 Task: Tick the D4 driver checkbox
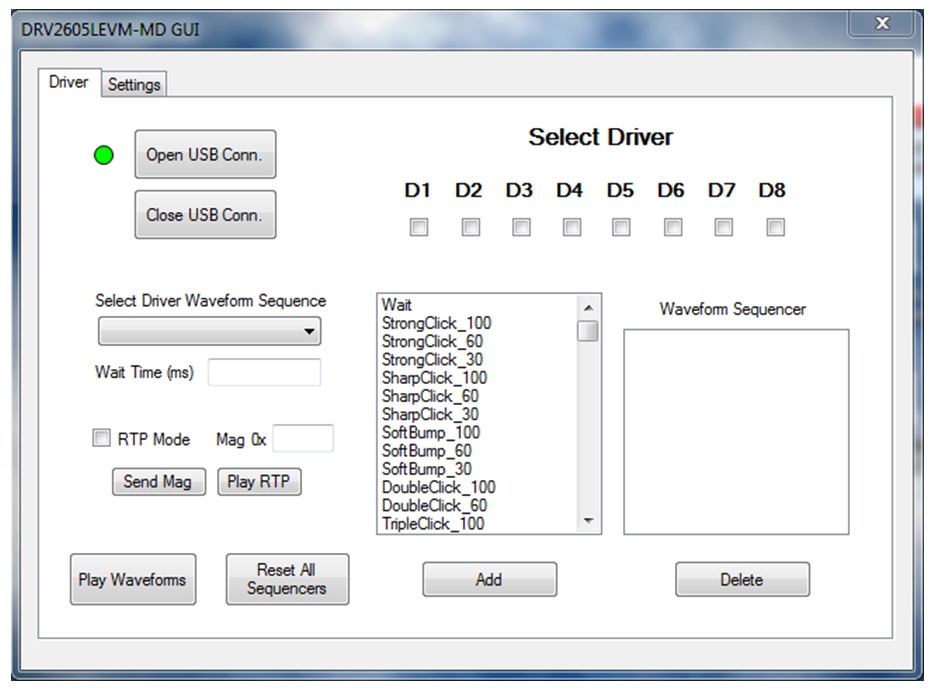572,227
